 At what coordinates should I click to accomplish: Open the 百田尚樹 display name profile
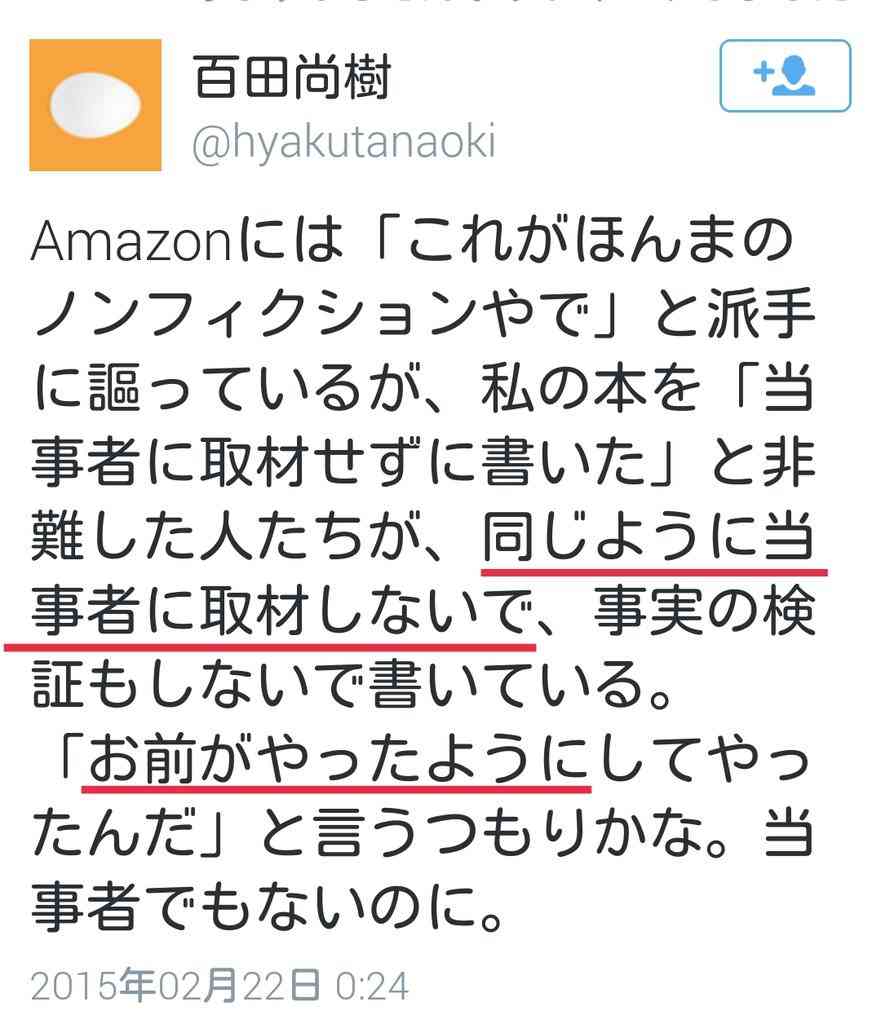click(292, 78)
